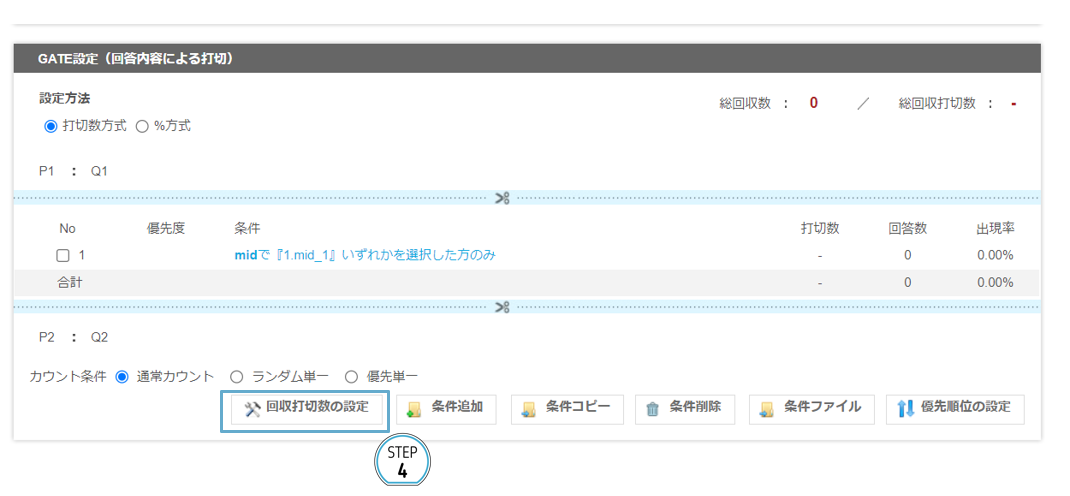The width and height of the screenshot is (1070, 496).
Task: Select the 打切数方式 radio button
Action: coord(51,127)
